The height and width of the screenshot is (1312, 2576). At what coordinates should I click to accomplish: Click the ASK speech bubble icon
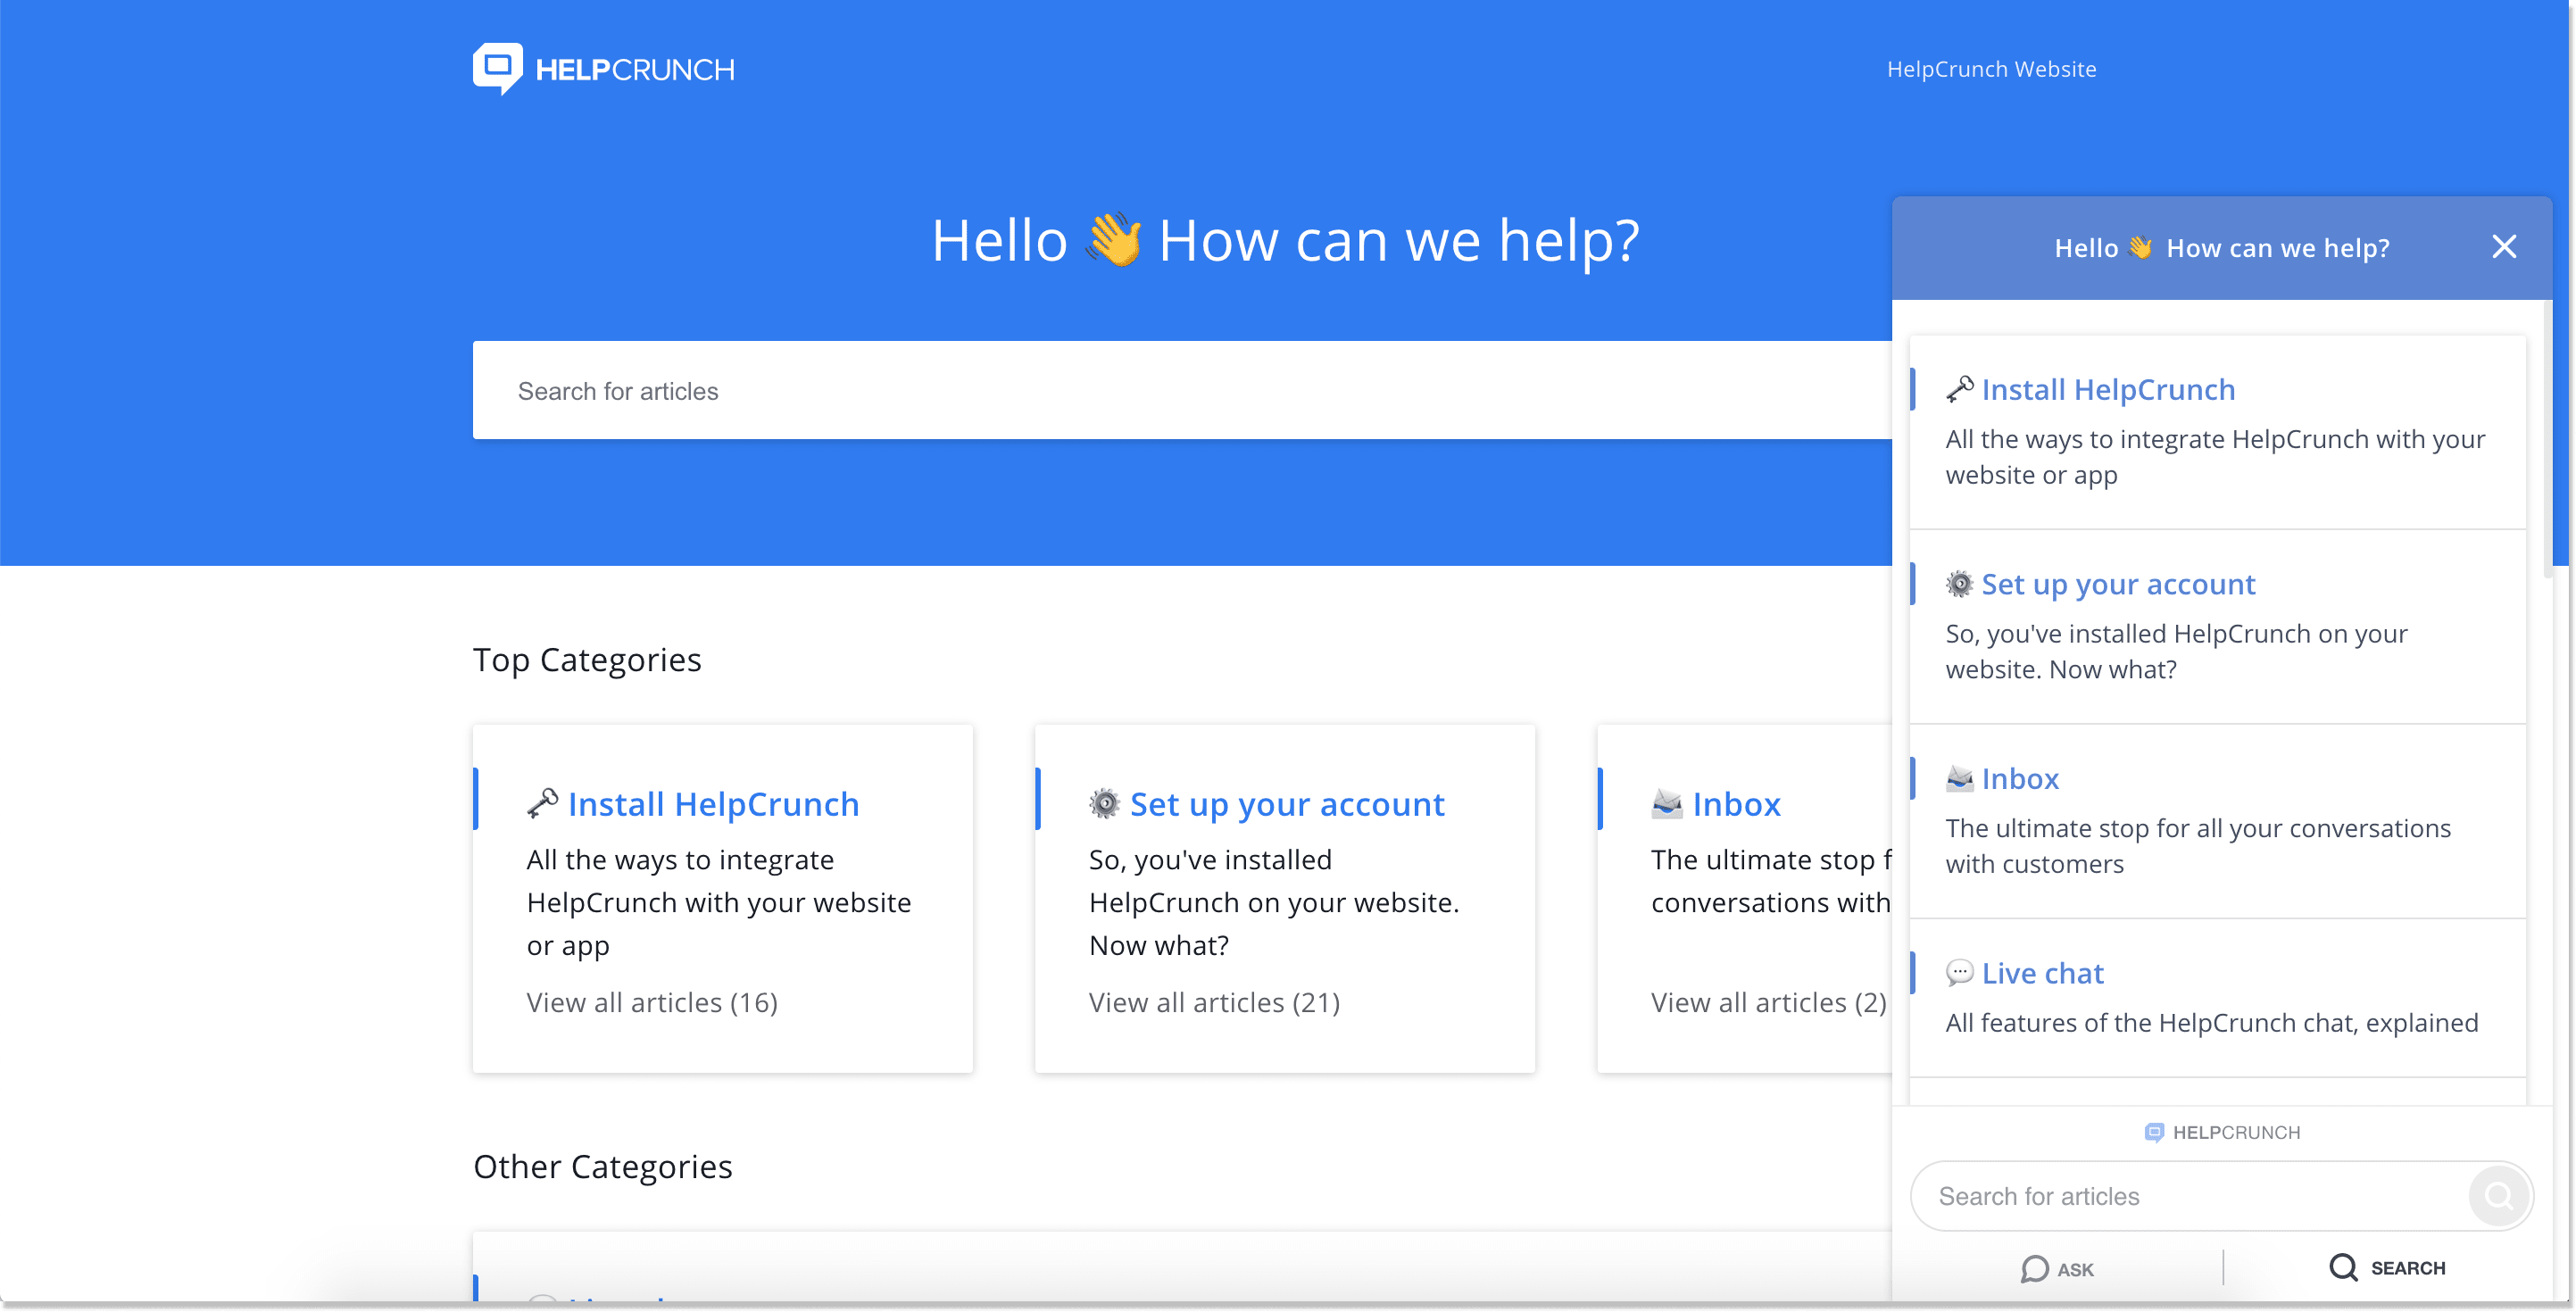point(2036,1266)
